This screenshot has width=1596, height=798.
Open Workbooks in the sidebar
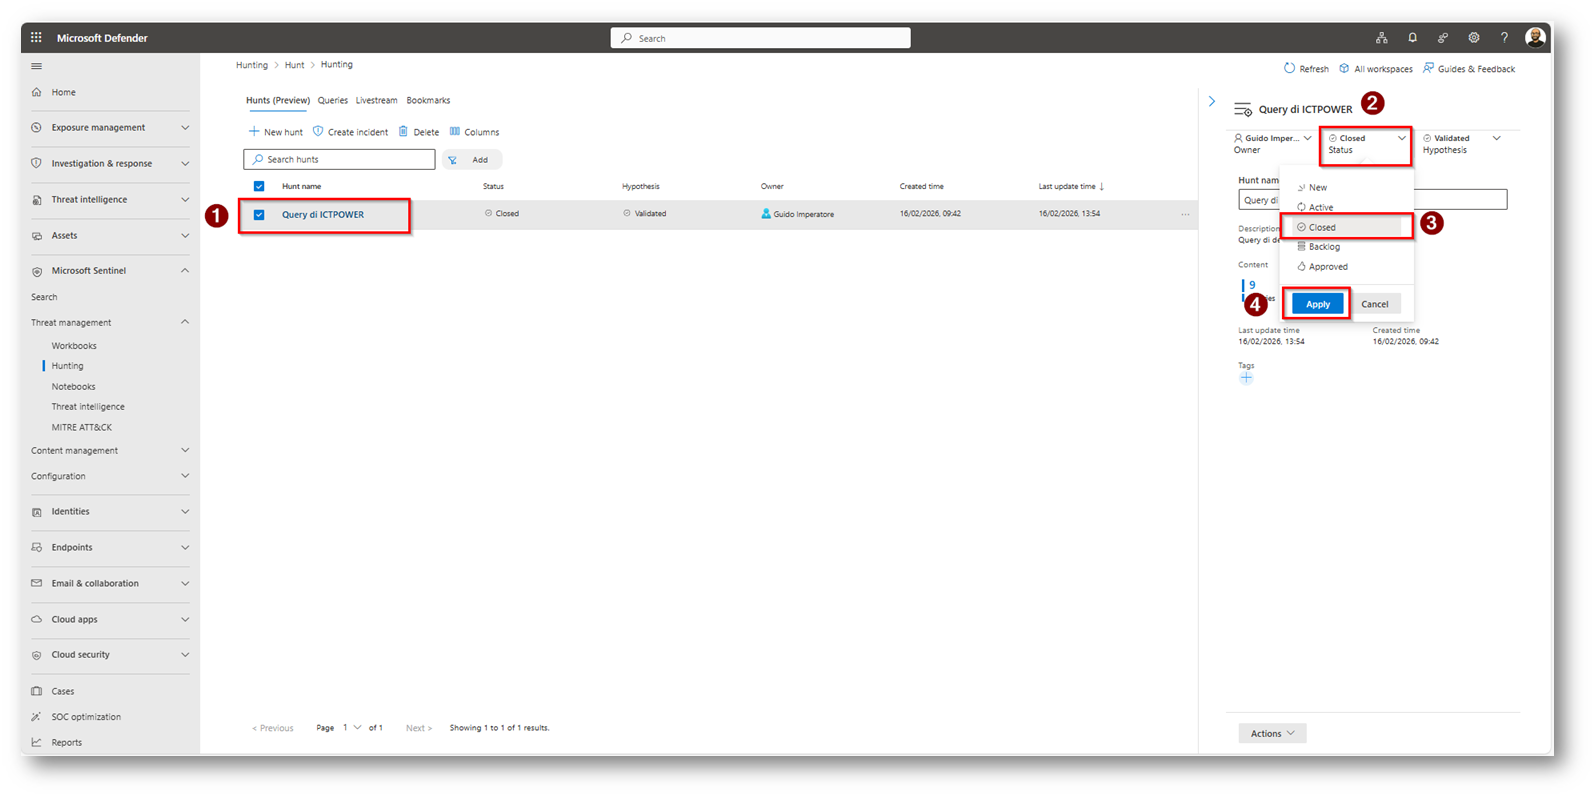[x=74, y=346]
